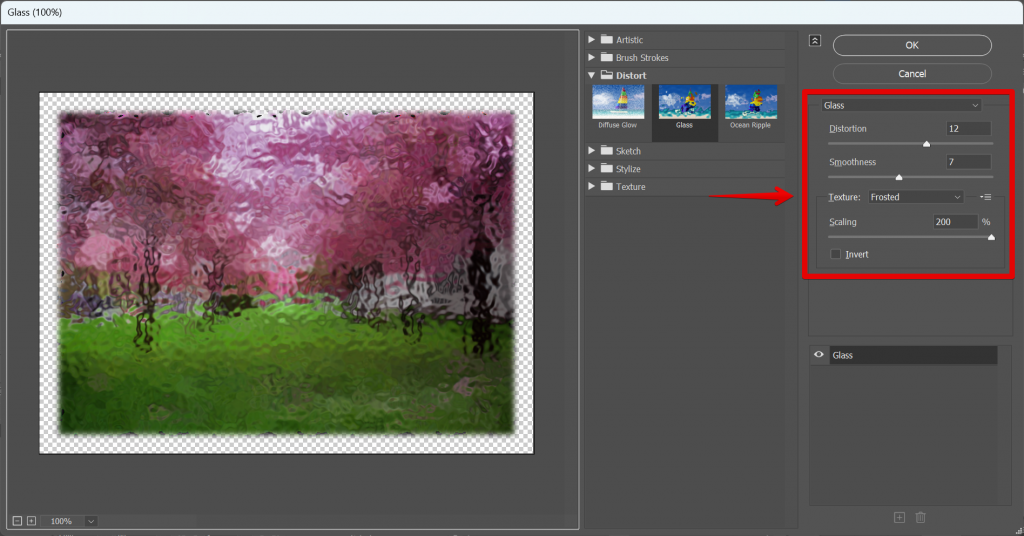Screen dimensions: 1024x536
Task: Expand the Brush Strokes folder
Action: click(x=593, y=58)
